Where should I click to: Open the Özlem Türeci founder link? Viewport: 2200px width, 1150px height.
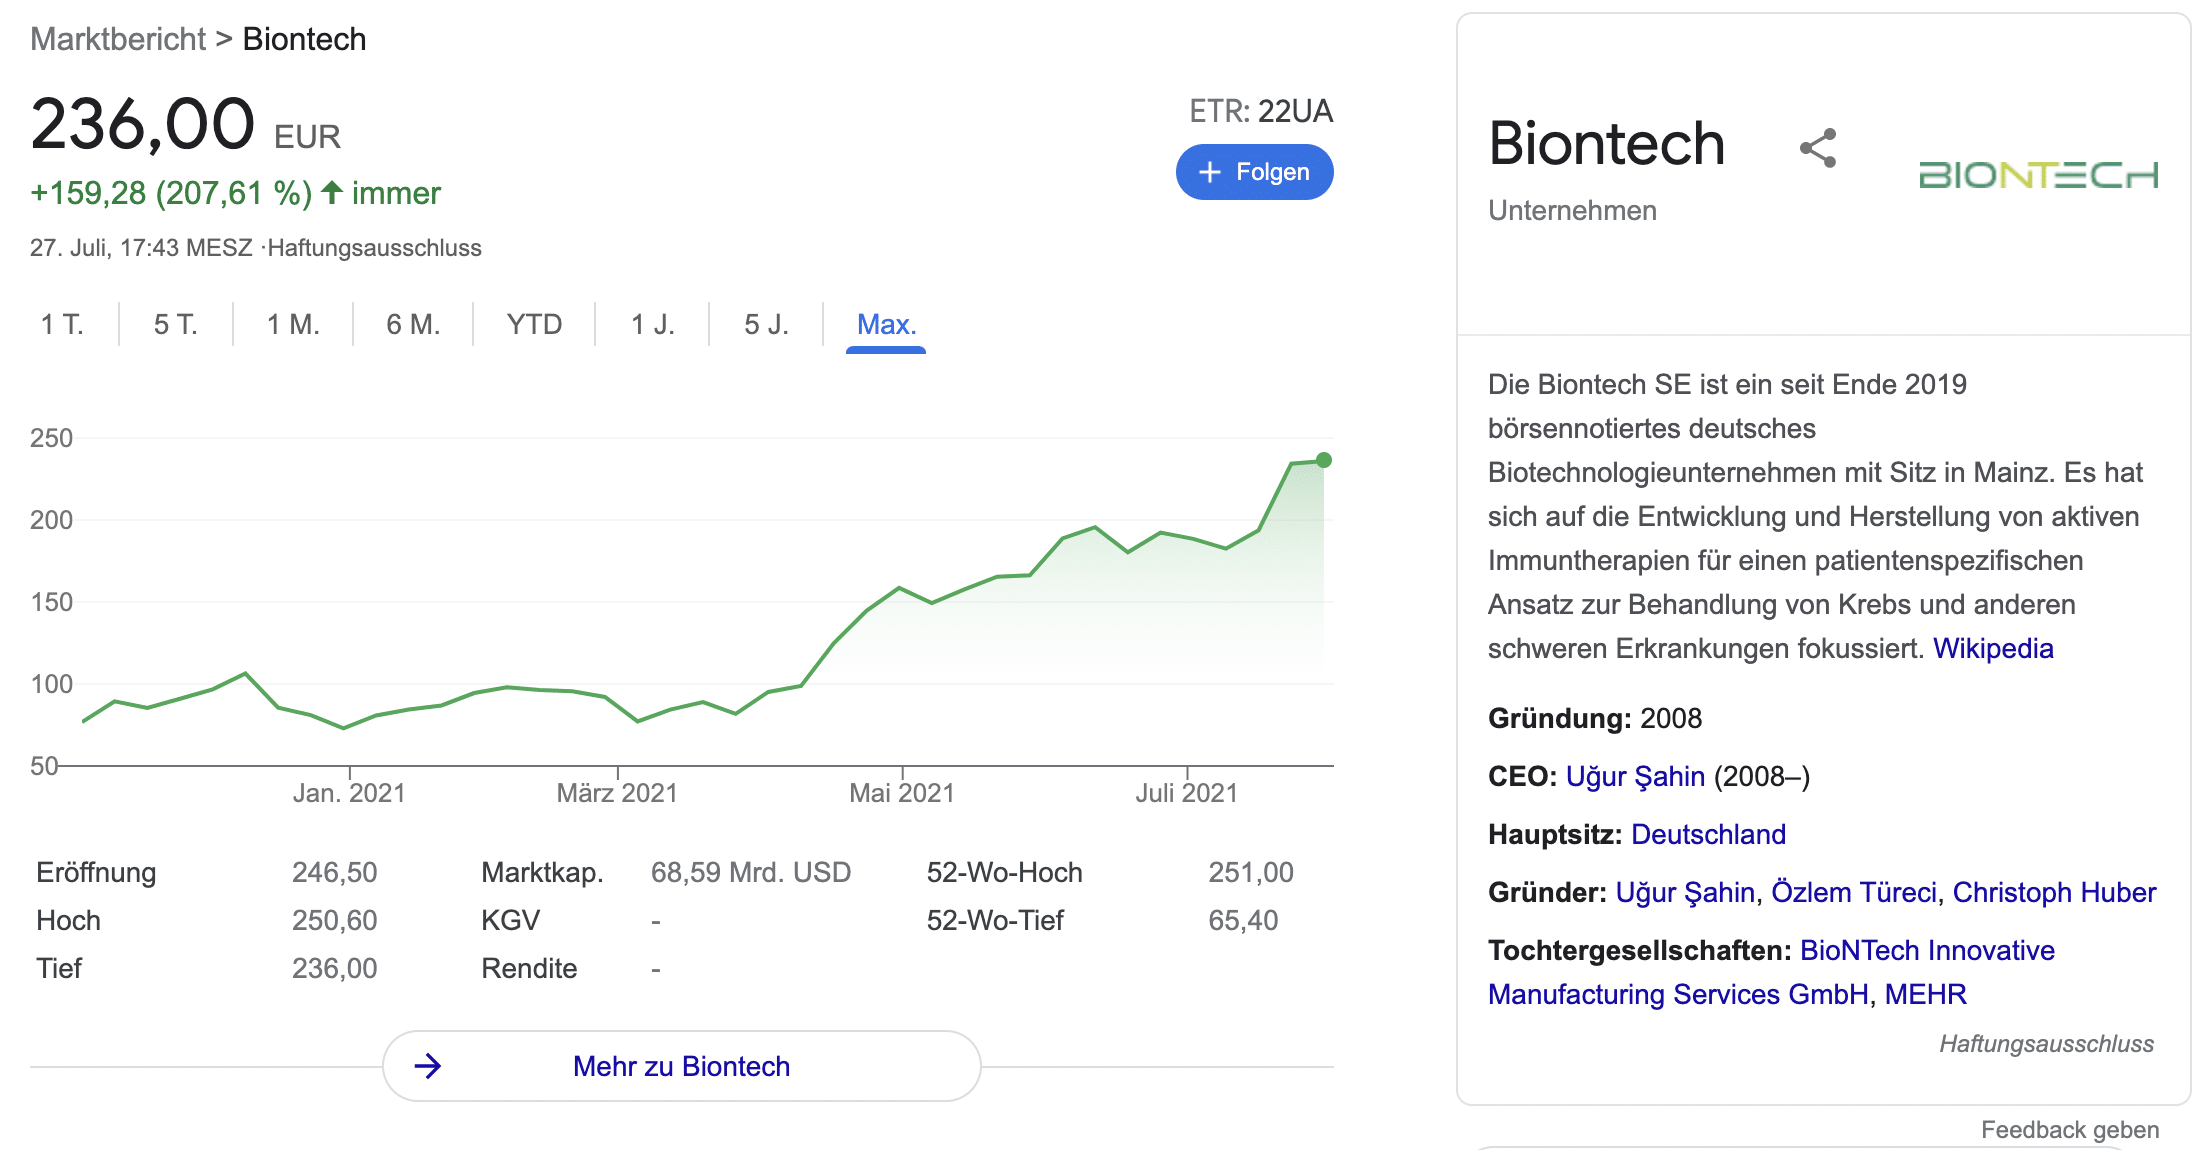1854,893
